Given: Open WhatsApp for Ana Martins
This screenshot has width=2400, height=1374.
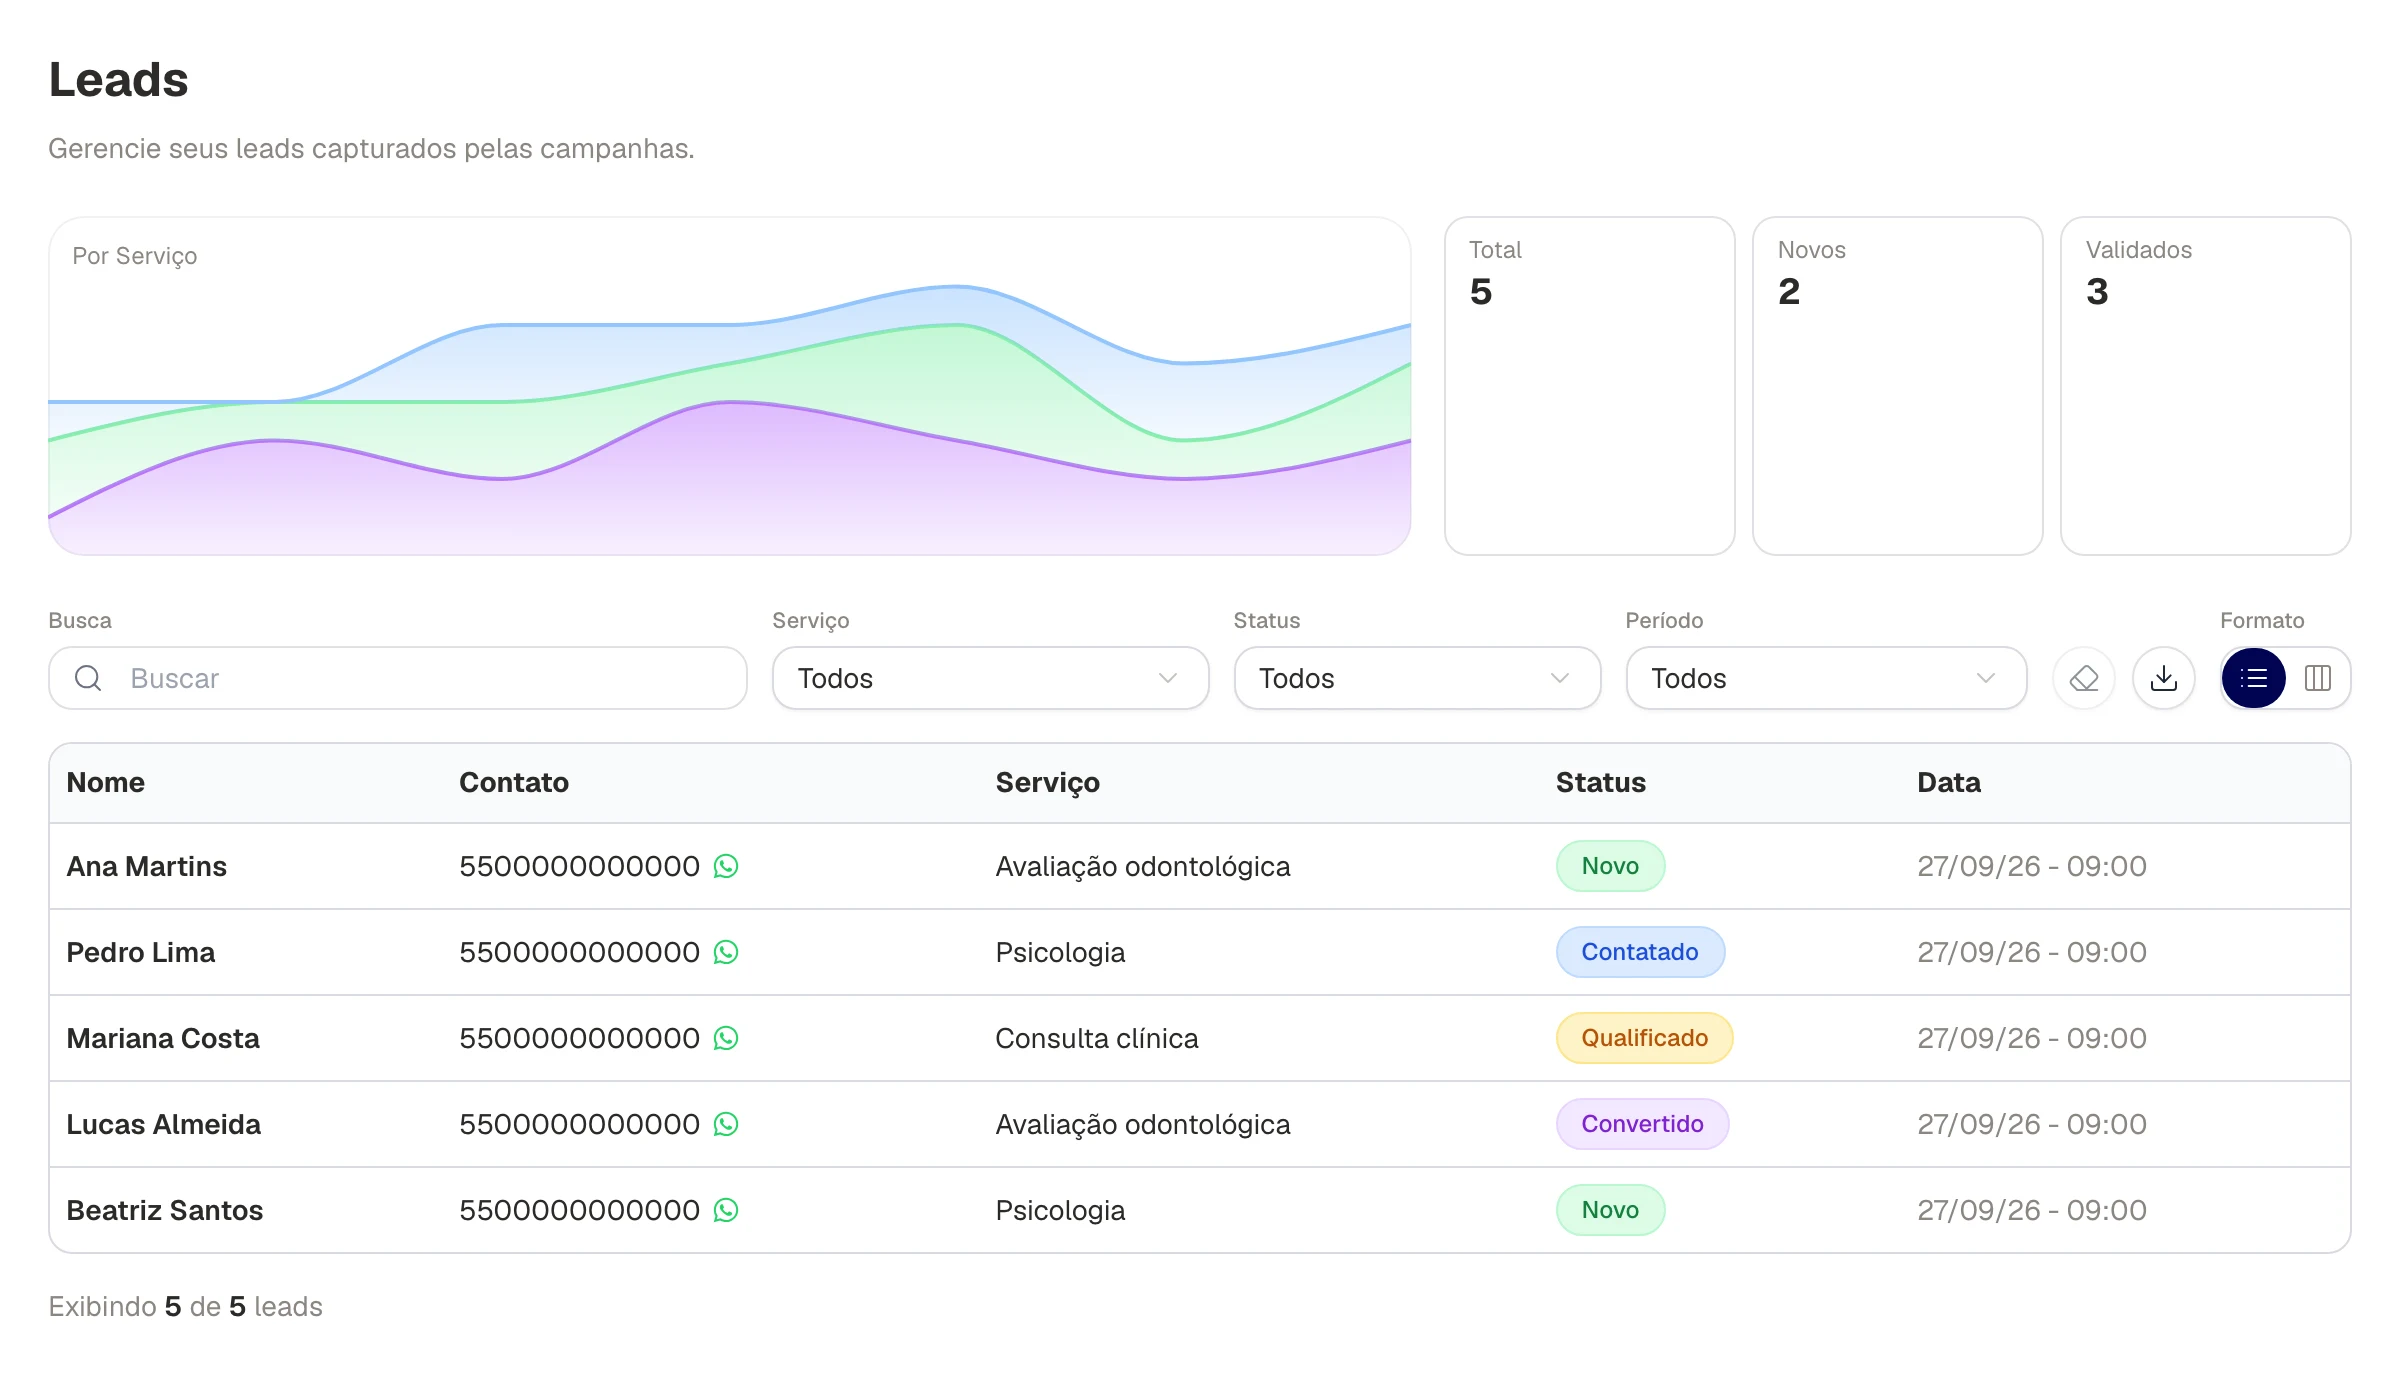Looking at the screenshot, I should click(x=726, y=866).
